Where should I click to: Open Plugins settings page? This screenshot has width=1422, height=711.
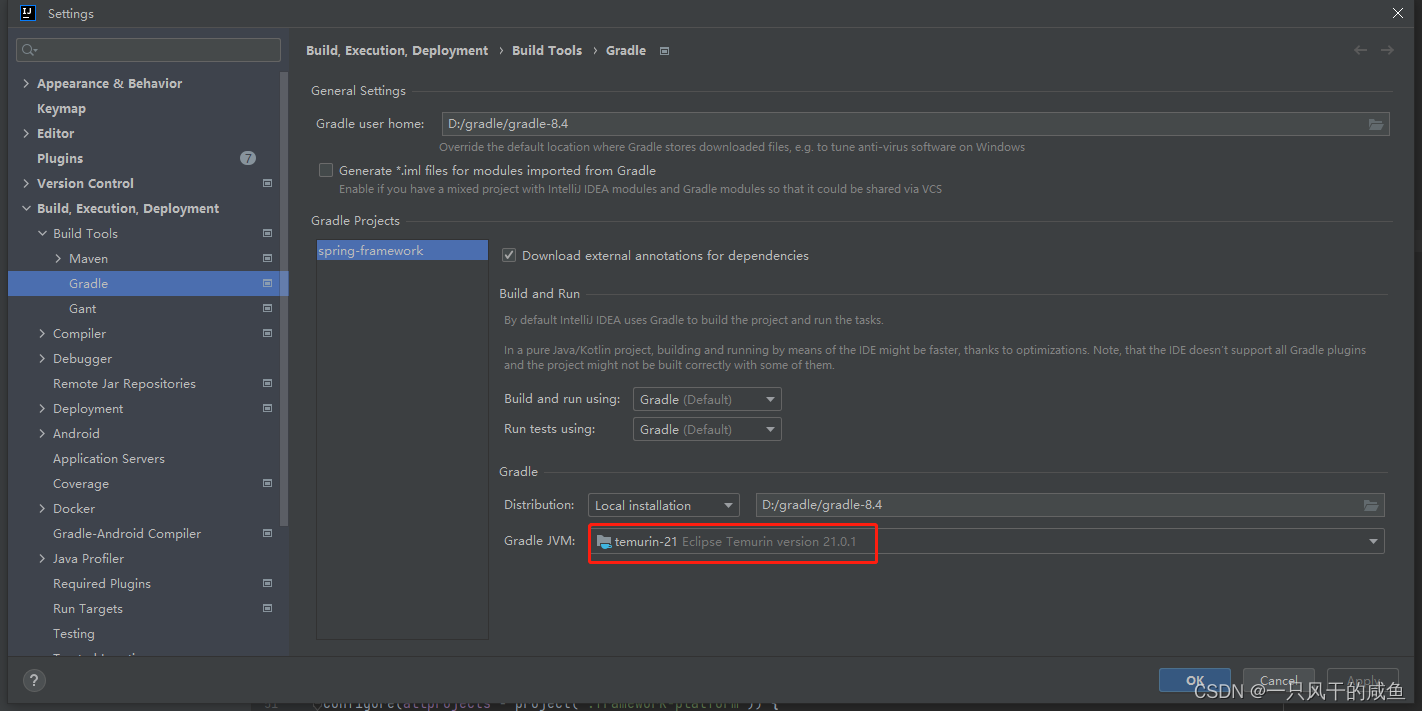point(60,158)
